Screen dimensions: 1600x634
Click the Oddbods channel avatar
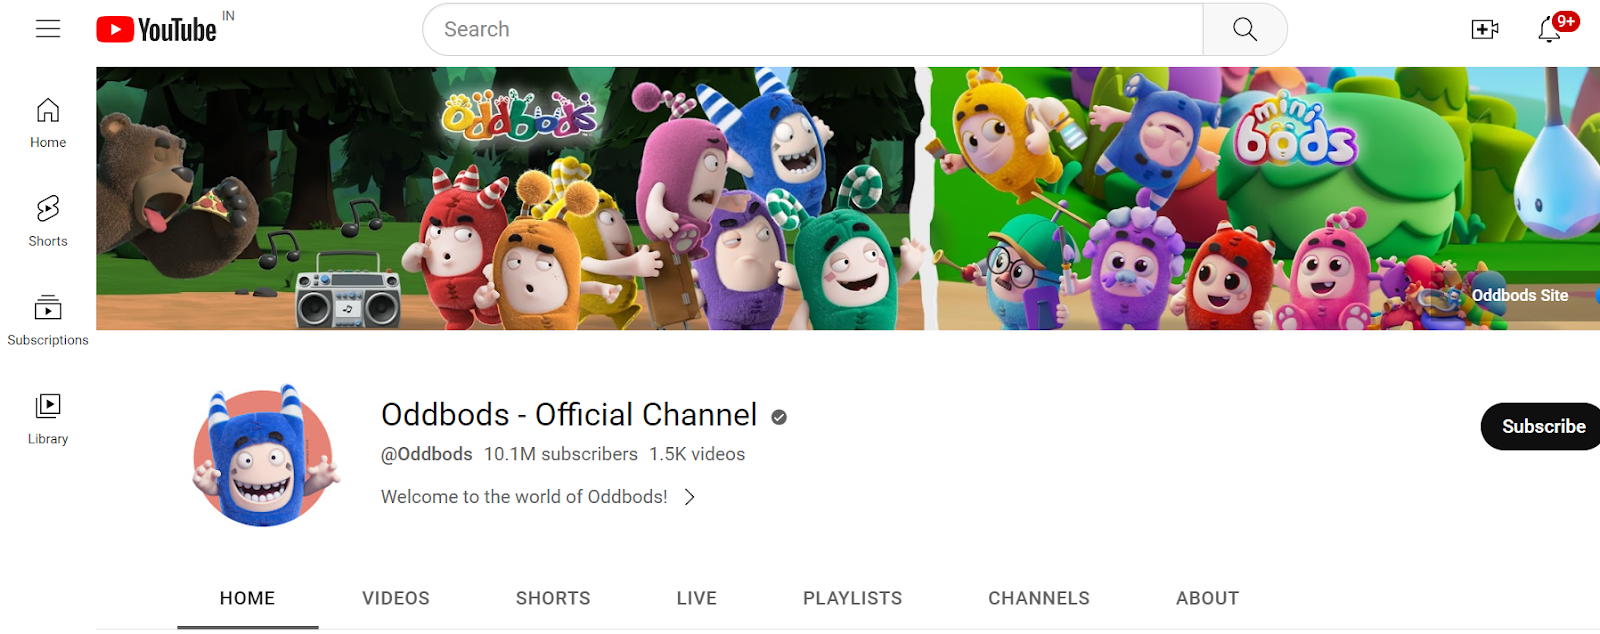[264, 456]
